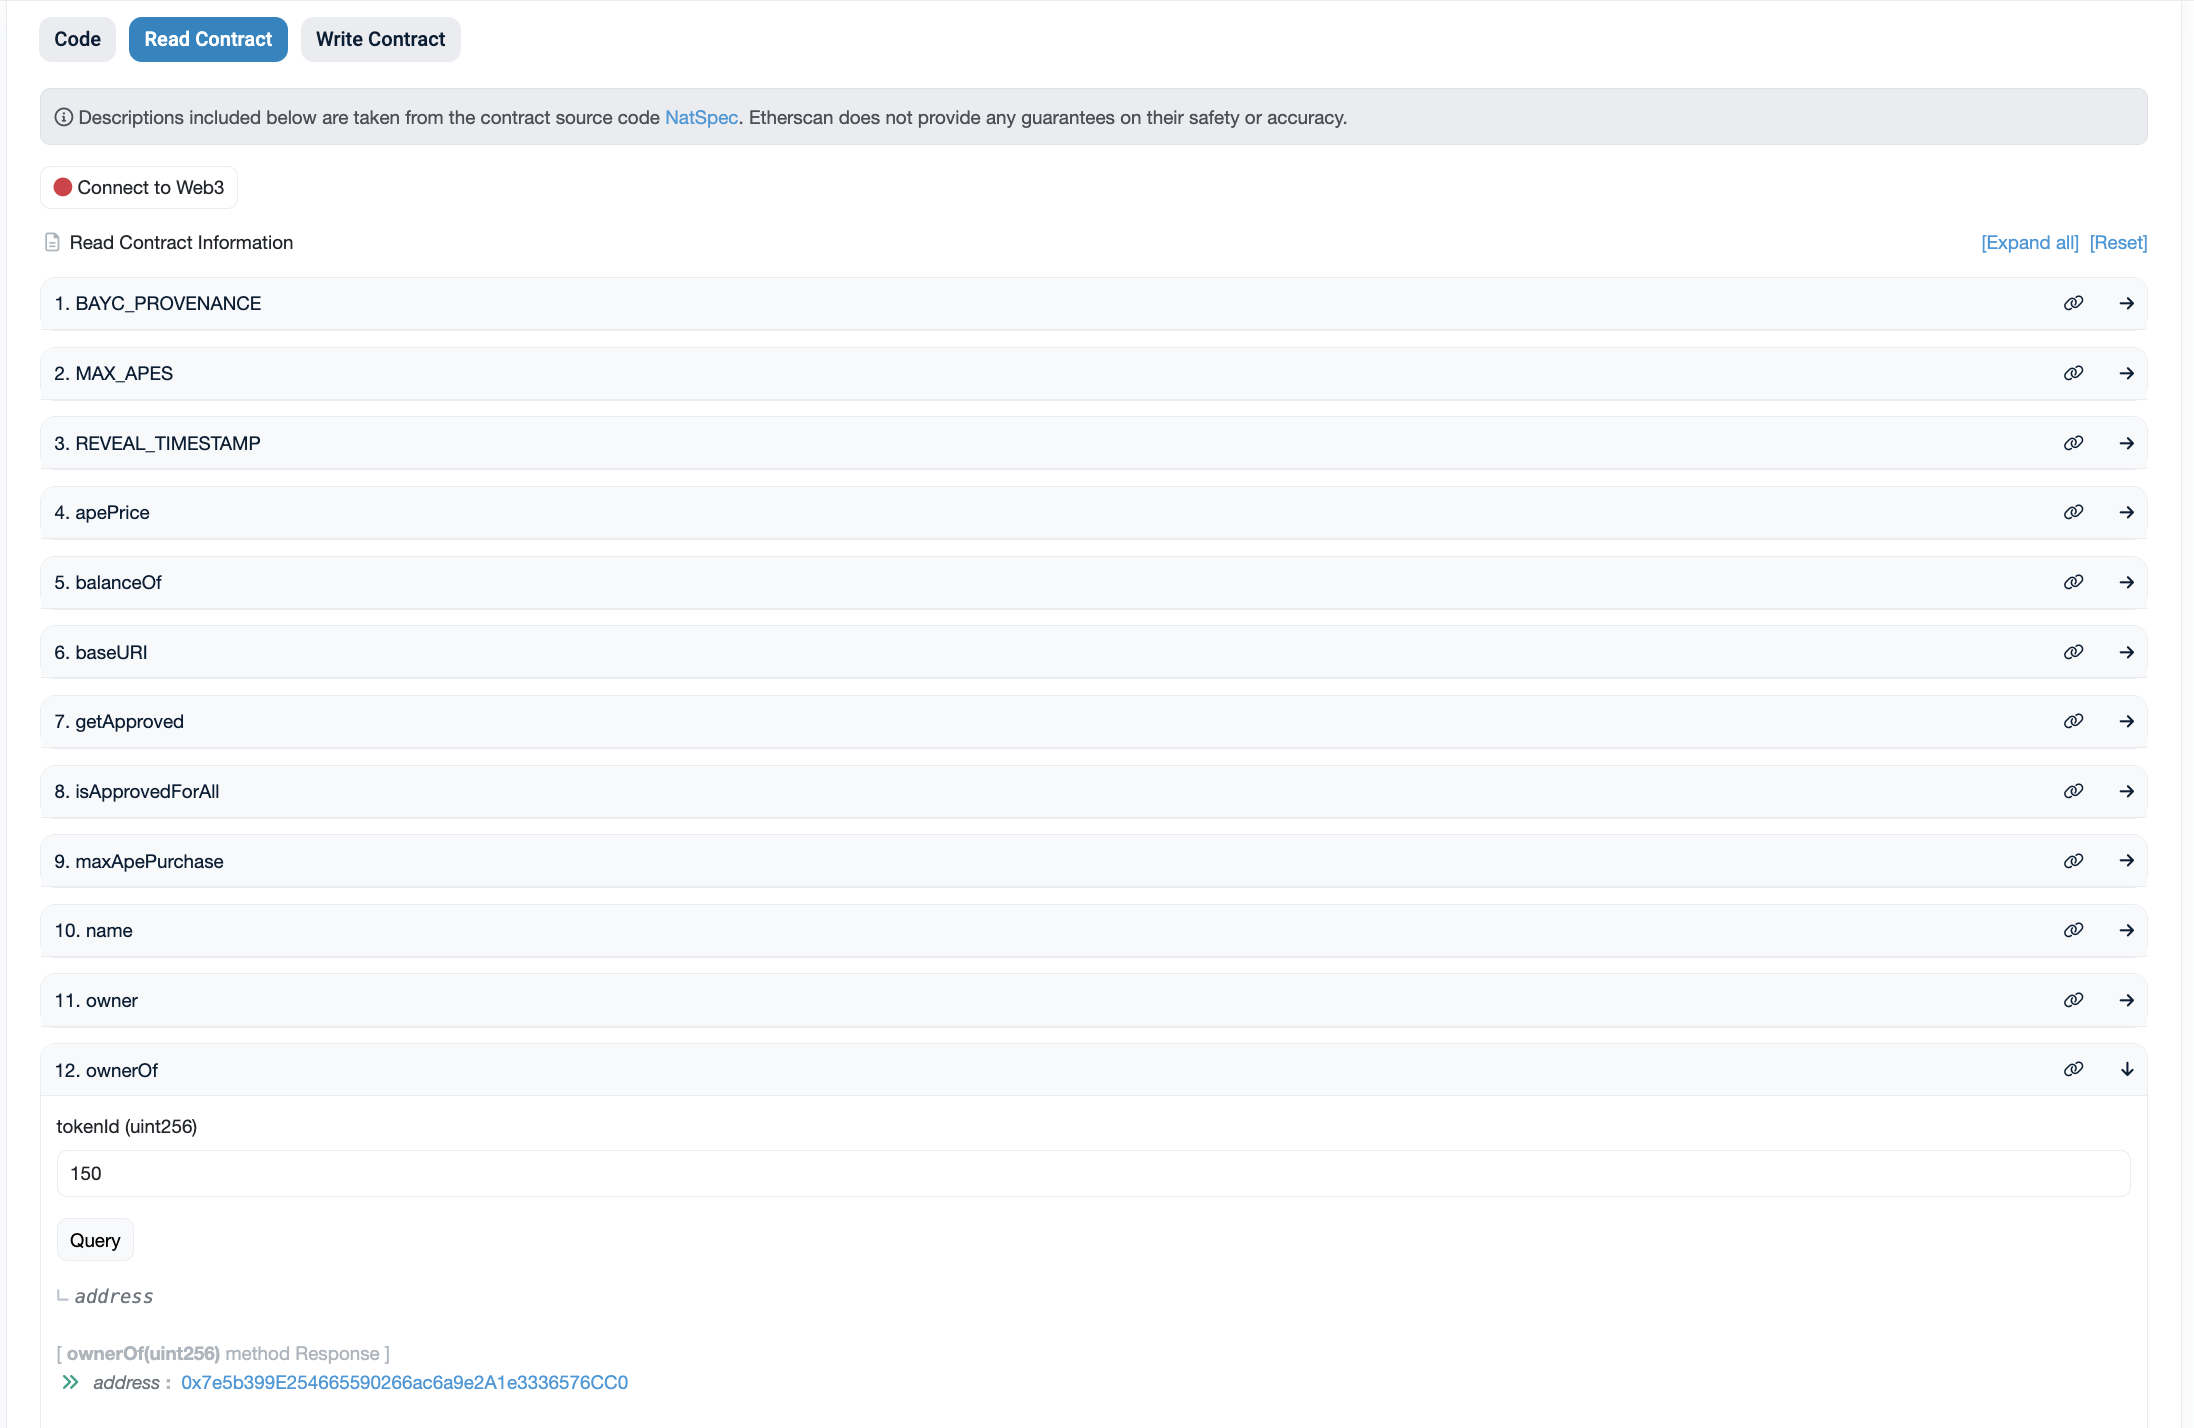Open the Write Contract tab
Viewport: 2194px width, 1428px height.
click(x=380, y=39)
